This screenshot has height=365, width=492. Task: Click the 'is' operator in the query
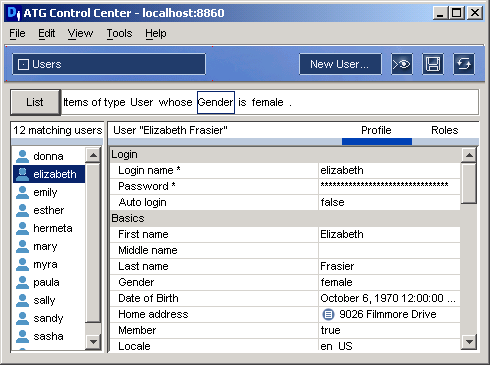click(x=242, y=102)
